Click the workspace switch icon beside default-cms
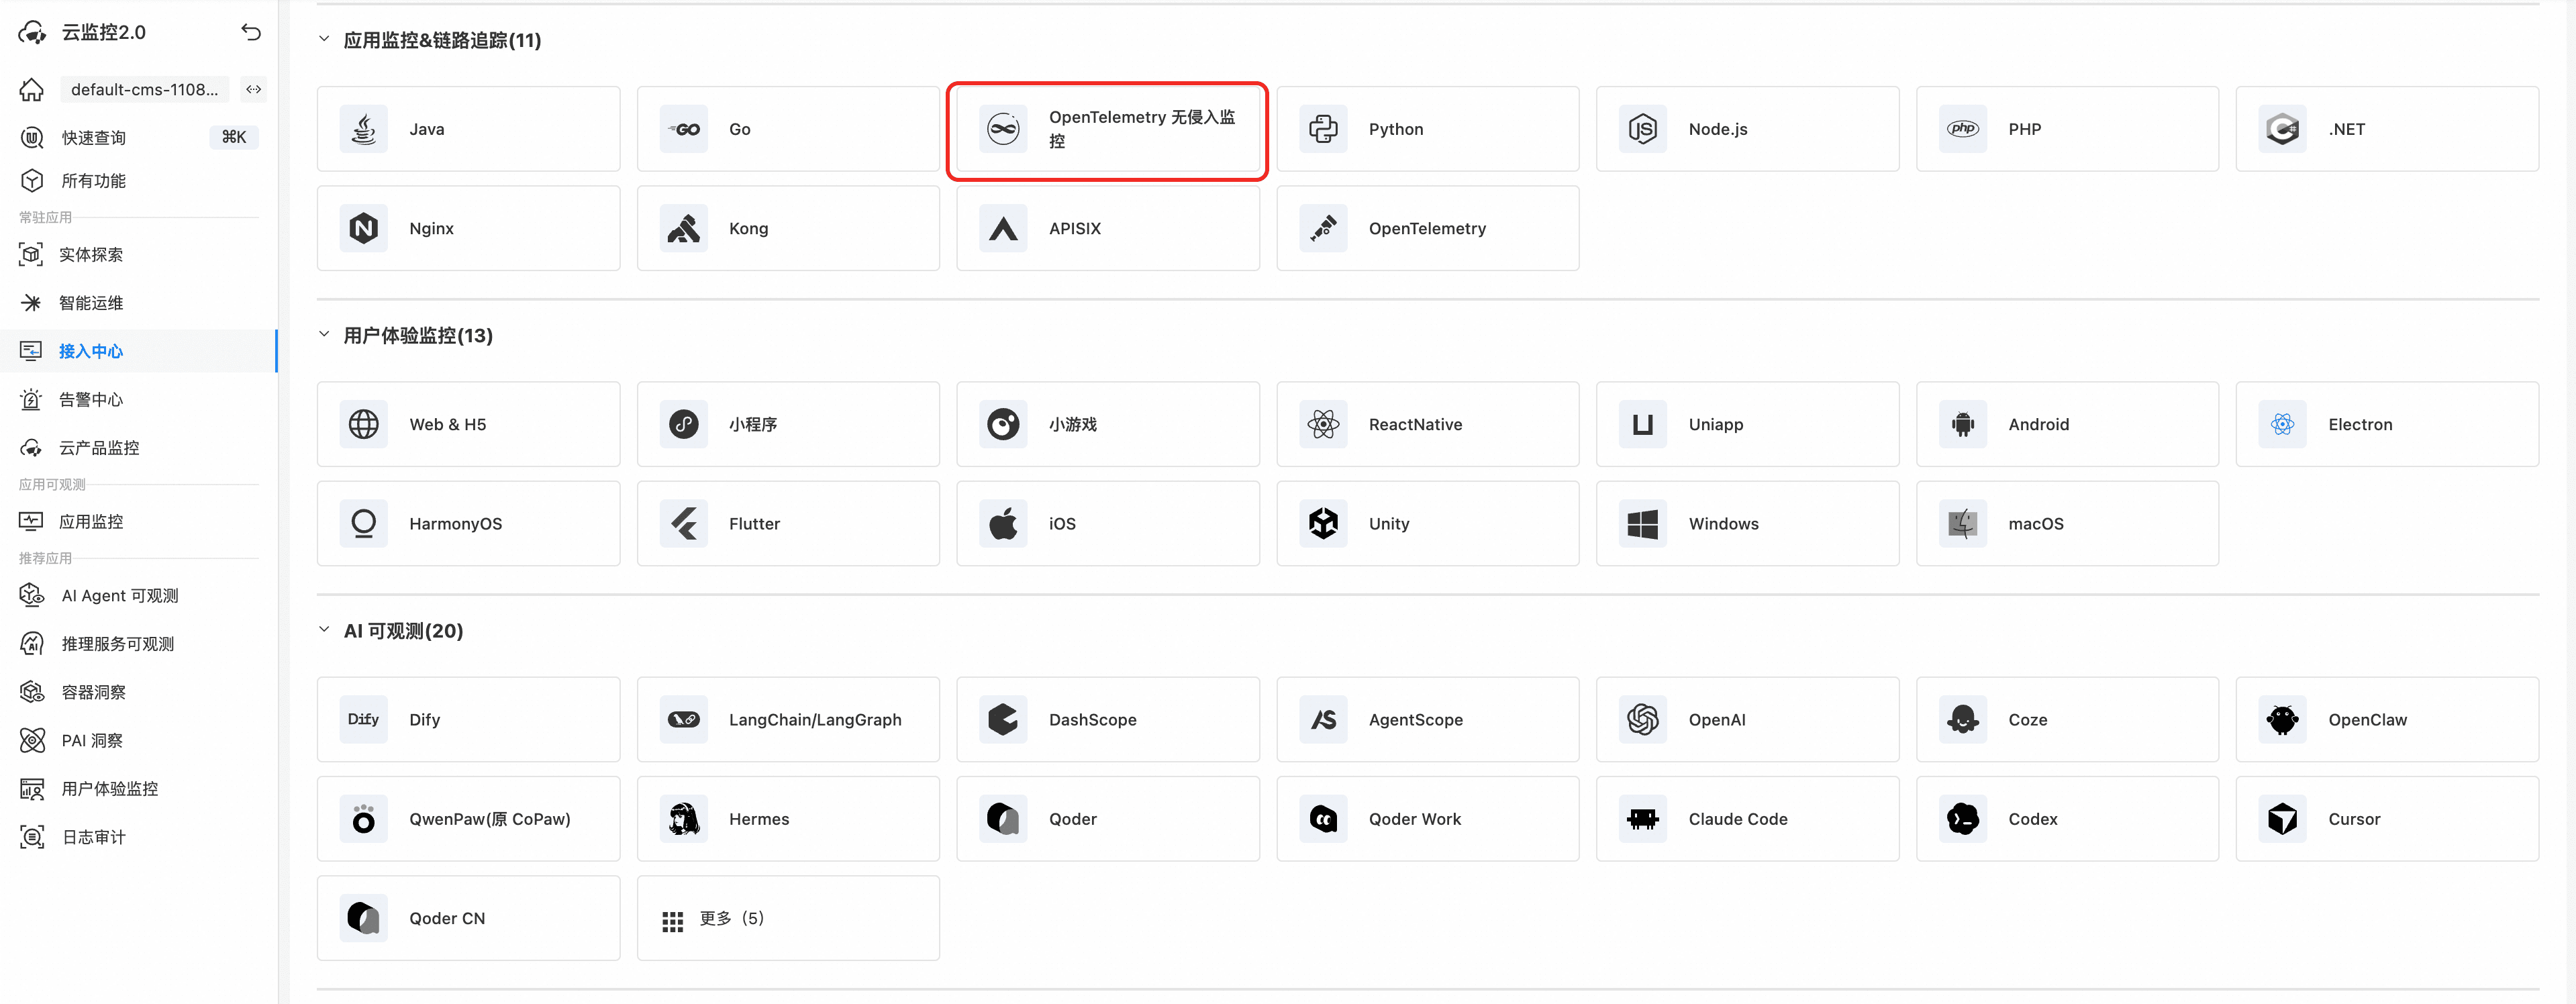Viewport: 2576px width, 1004px height. point(254,89)
